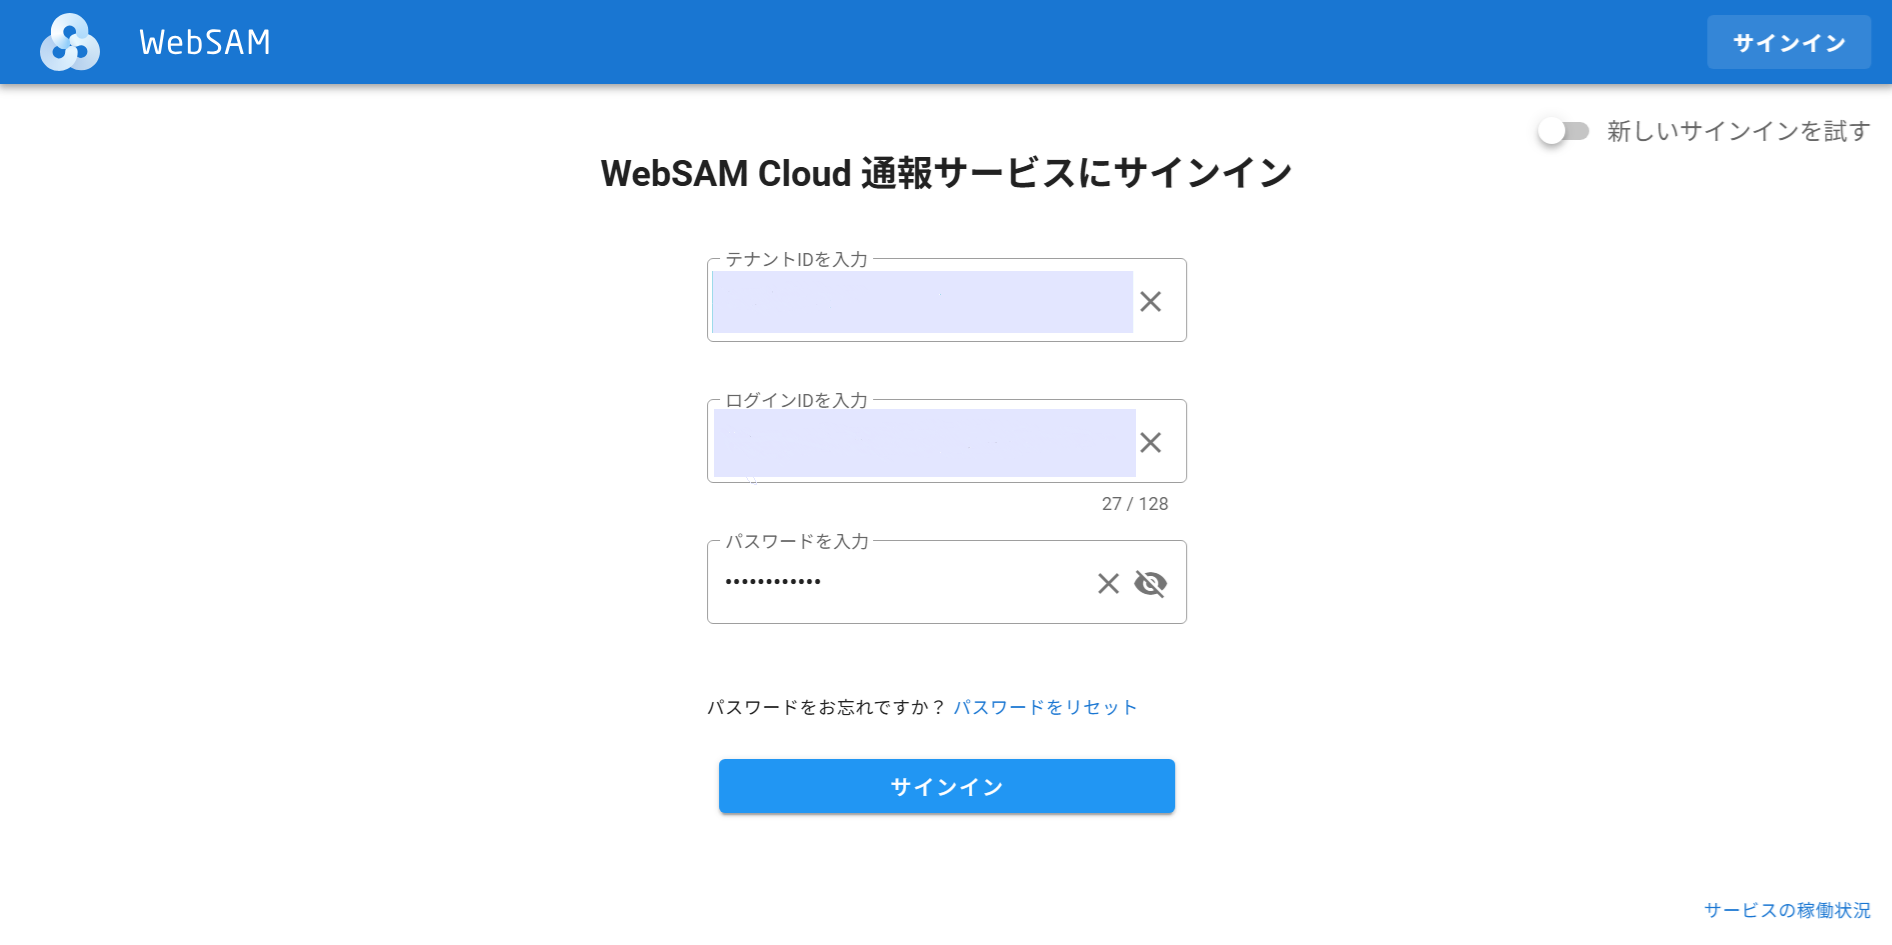Click the パスワードをお忘れですか？ text
The image size is (1892, 945).
(x=826, y=707)
